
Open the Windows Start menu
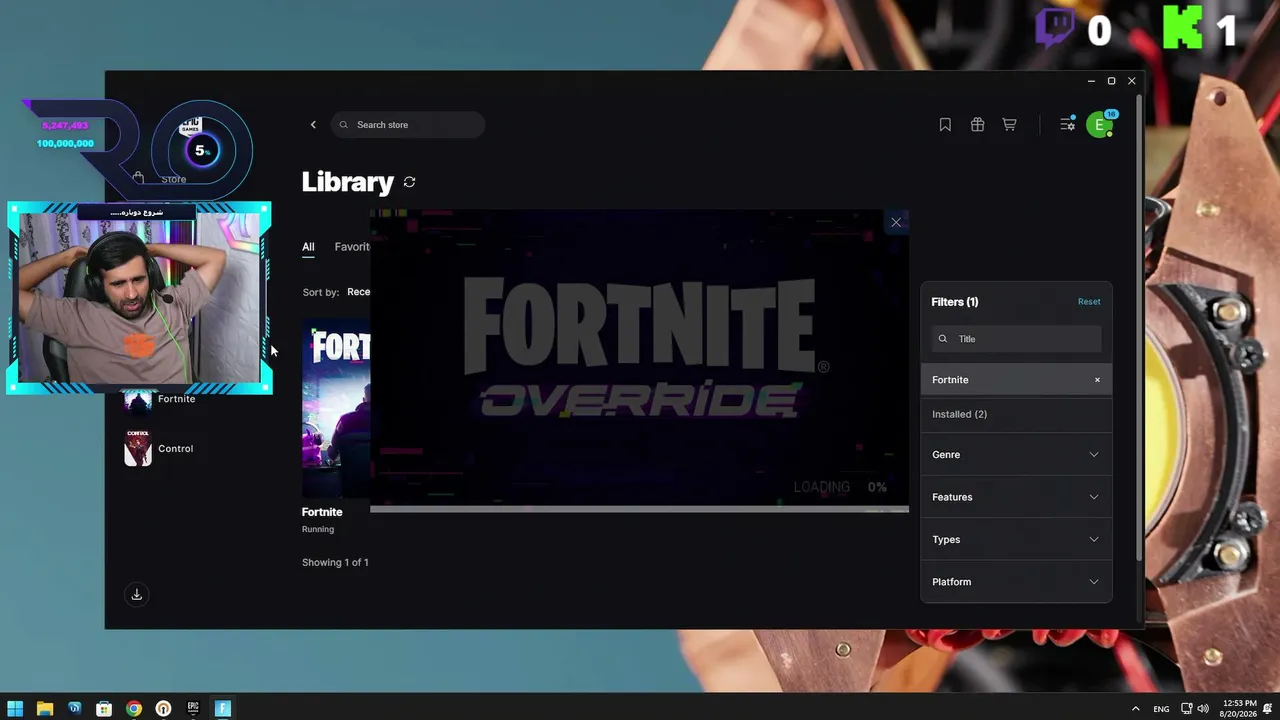coord(15,709)
